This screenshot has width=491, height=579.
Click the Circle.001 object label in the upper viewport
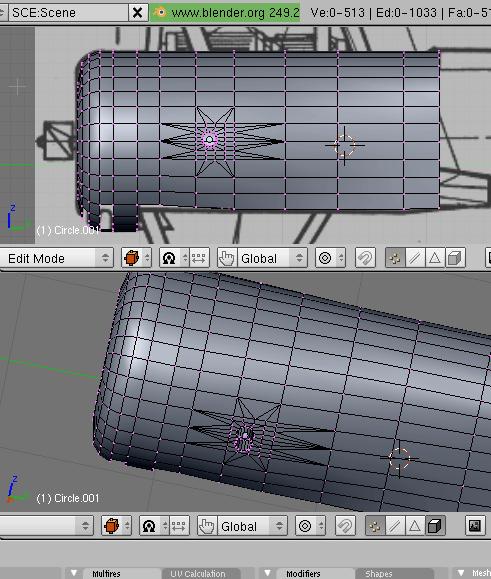pyautogui.click(x=68, y=230)
